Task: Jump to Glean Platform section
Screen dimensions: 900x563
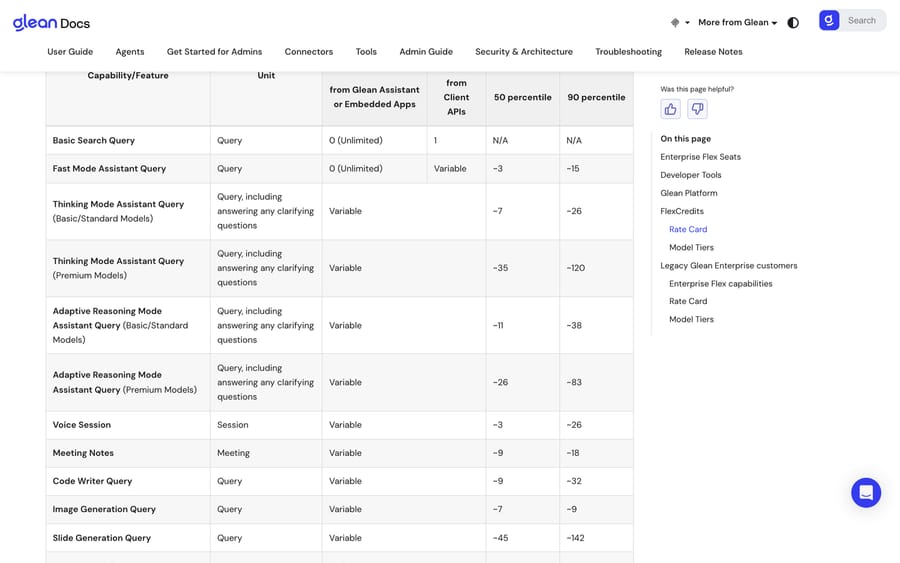Action: pyautogui.click(x=689, y=193)
